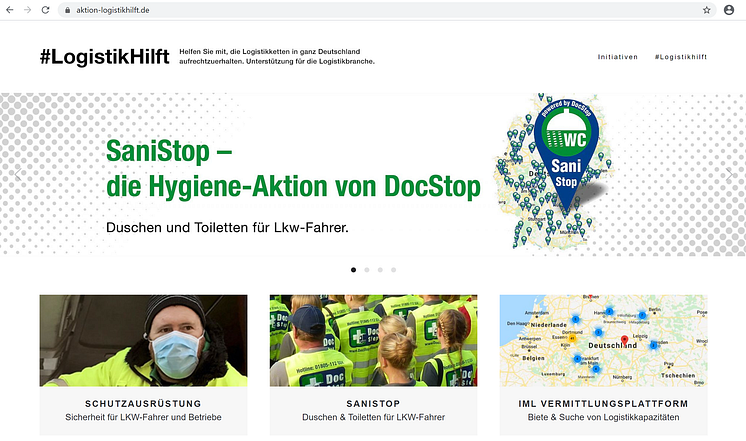Advance slider with right carousel arrow
This screenshot has height=441, width=746.
pyautogui.click(x=729, y=175)
